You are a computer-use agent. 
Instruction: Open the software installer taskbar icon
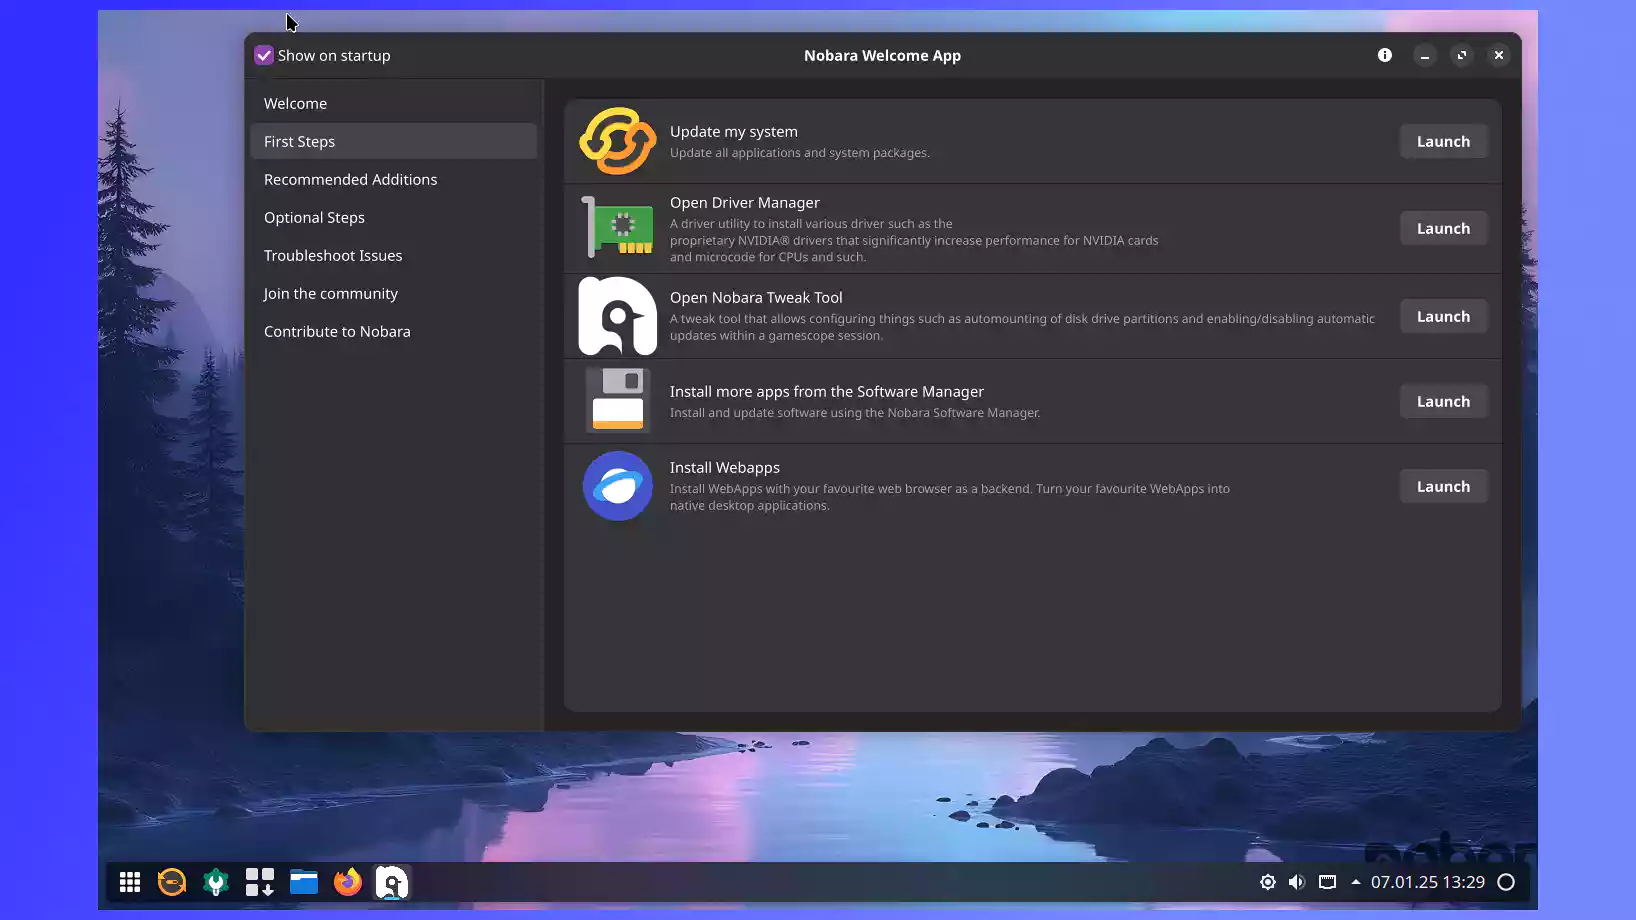(x=260, y=882)
